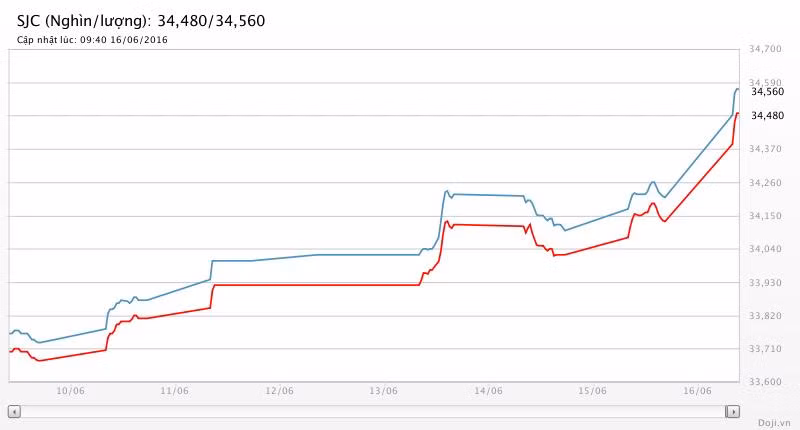This screenshot has width=800, height=430.
Task: Click the 33,600 y-axis label
Action: [x=765, y=382]
